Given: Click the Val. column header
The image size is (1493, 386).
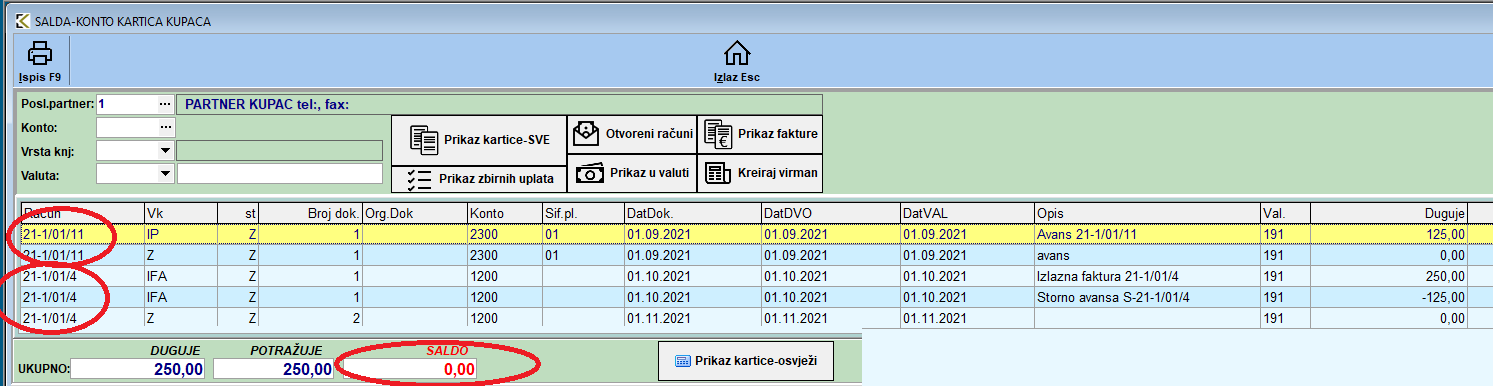Looking at the screenshot, I should (1285, 213).
